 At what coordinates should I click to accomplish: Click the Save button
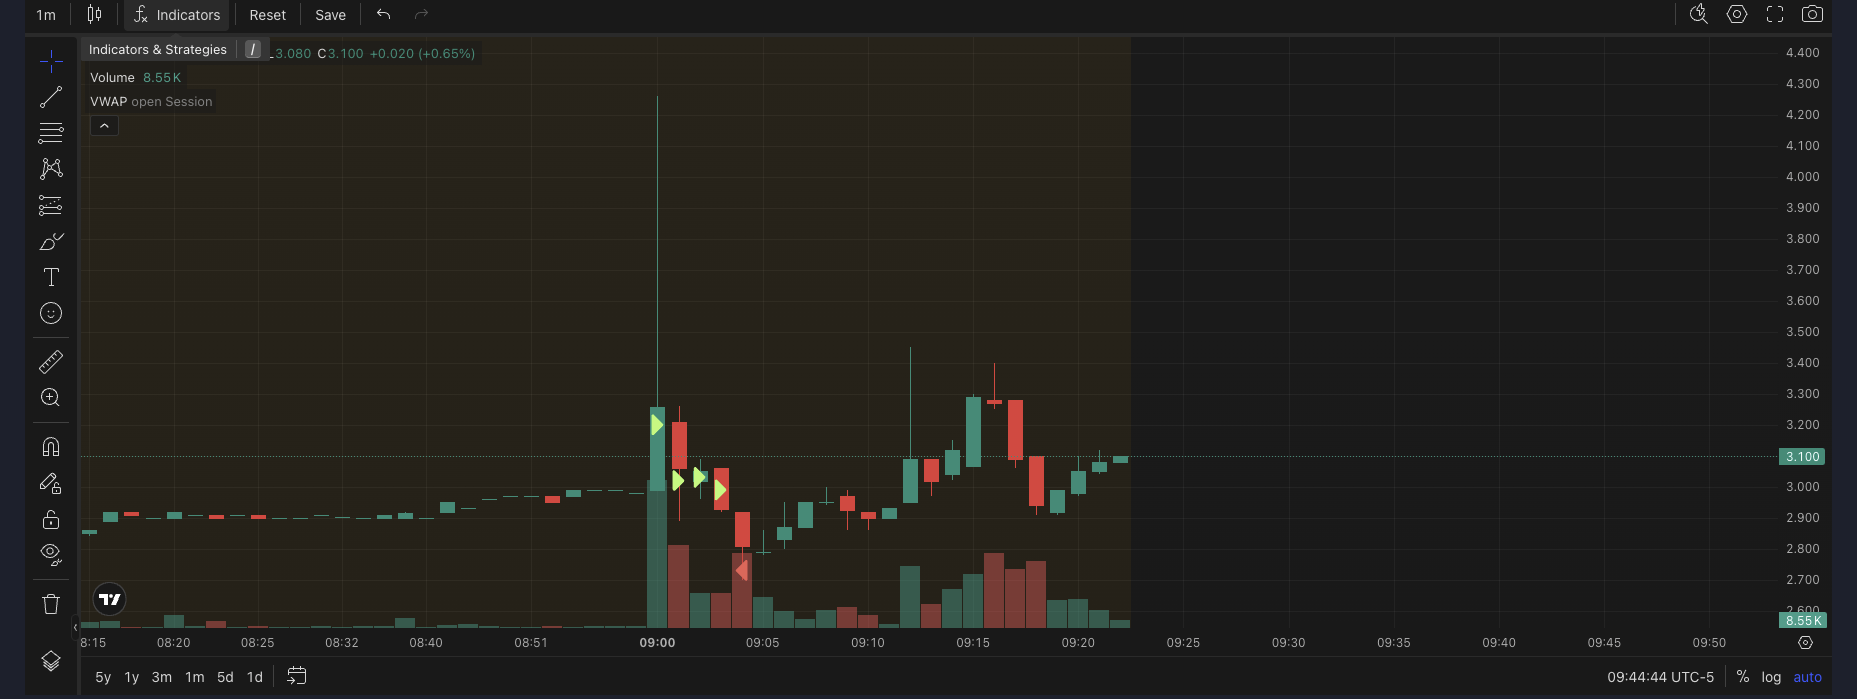coord(330,15)
